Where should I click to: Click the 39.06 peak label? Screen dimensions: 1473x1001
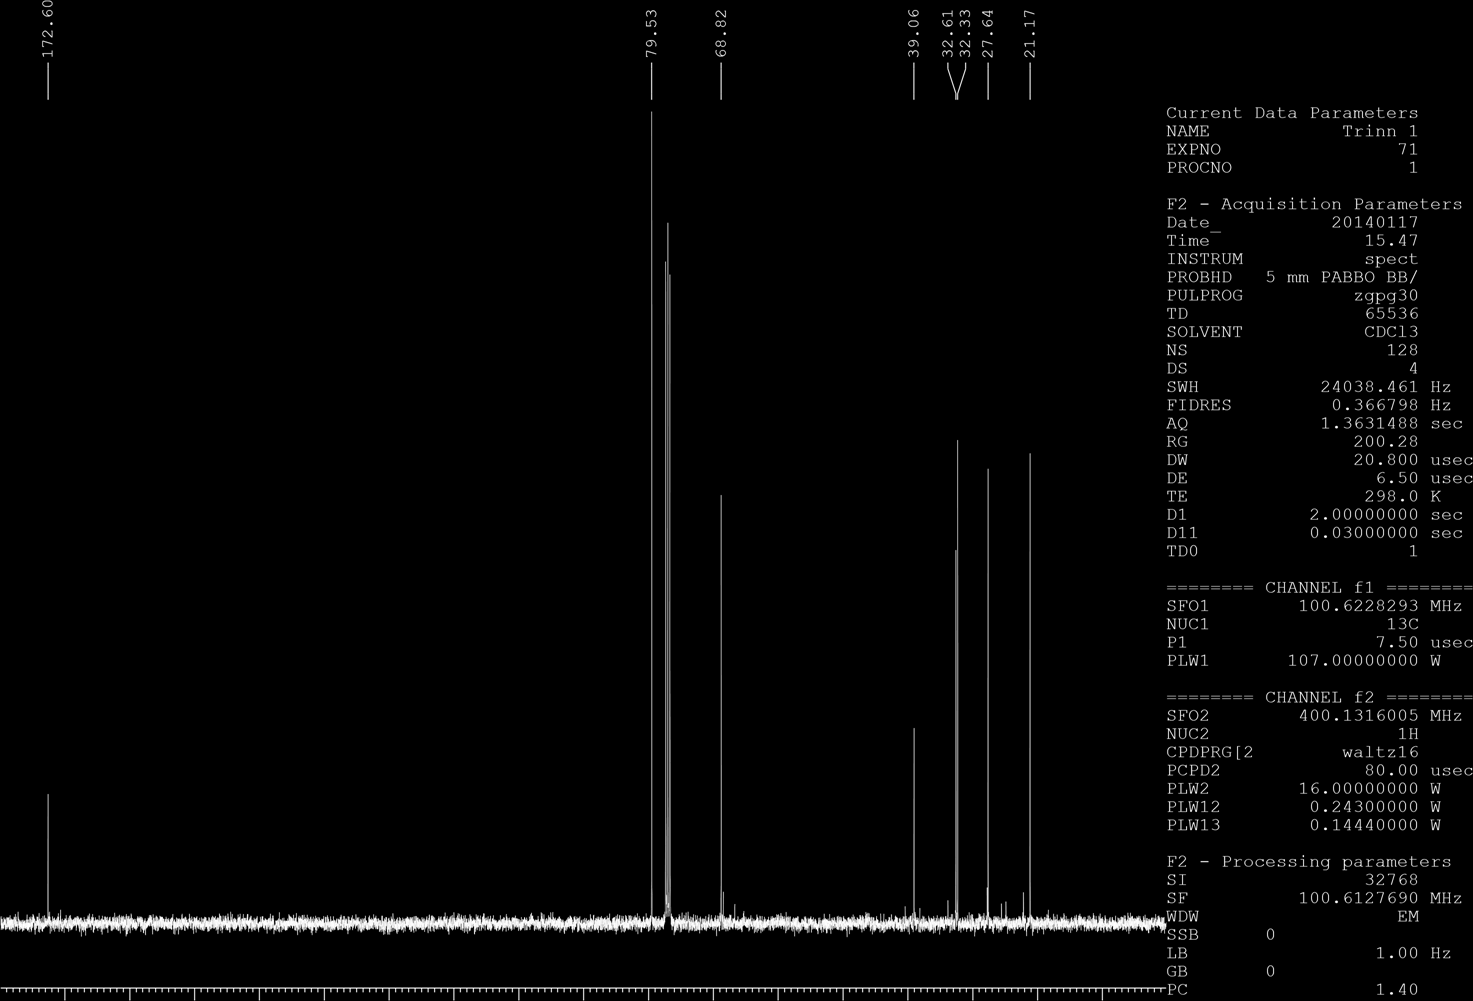[913, 34]
